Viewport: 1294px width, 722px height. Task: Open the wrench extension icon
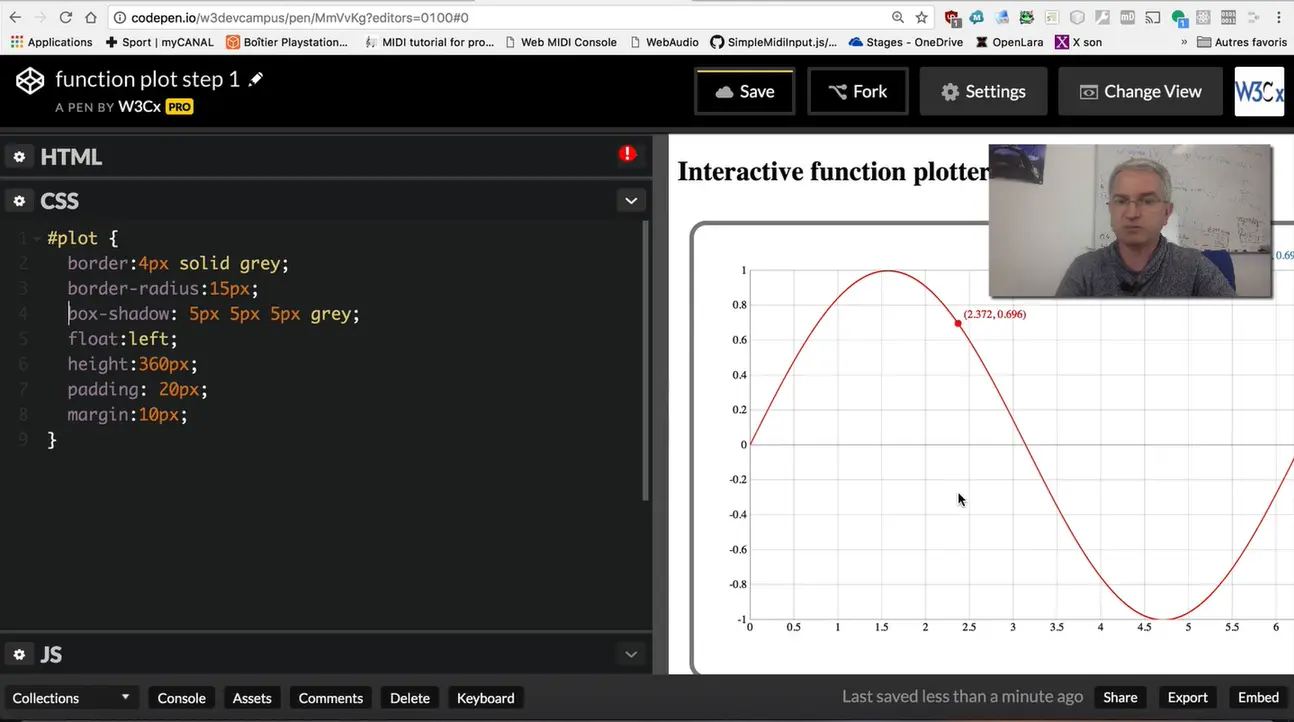click(1102, 17)
